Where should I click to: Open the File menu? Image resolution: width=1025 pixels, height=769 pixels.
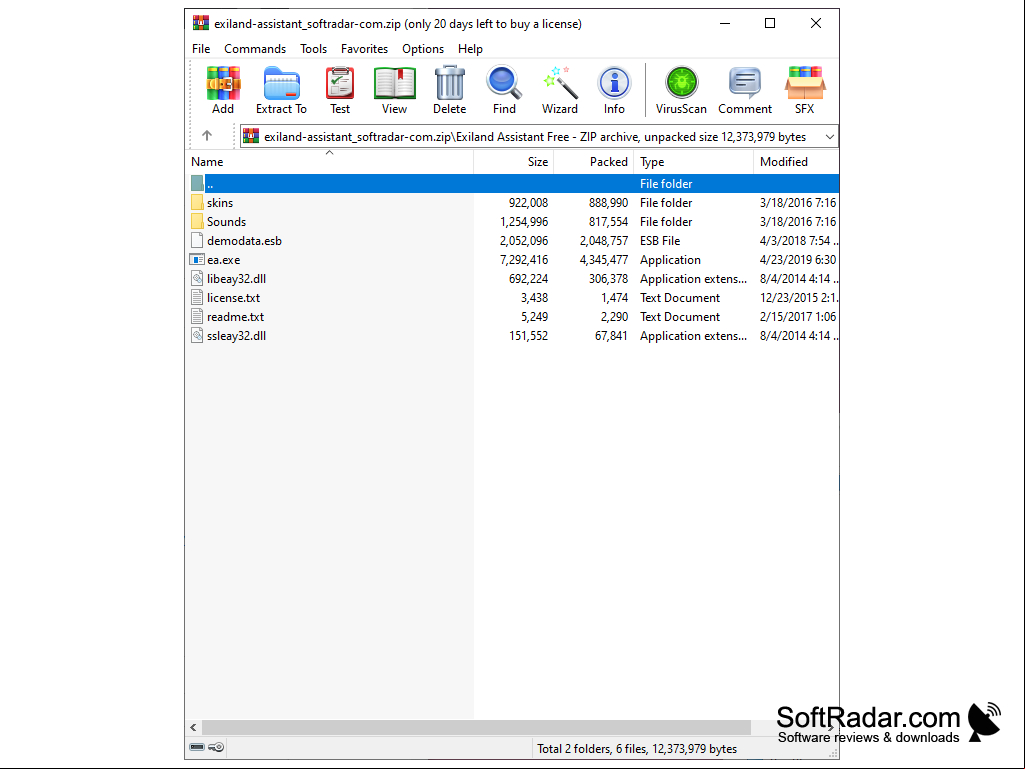coord(201,49)
